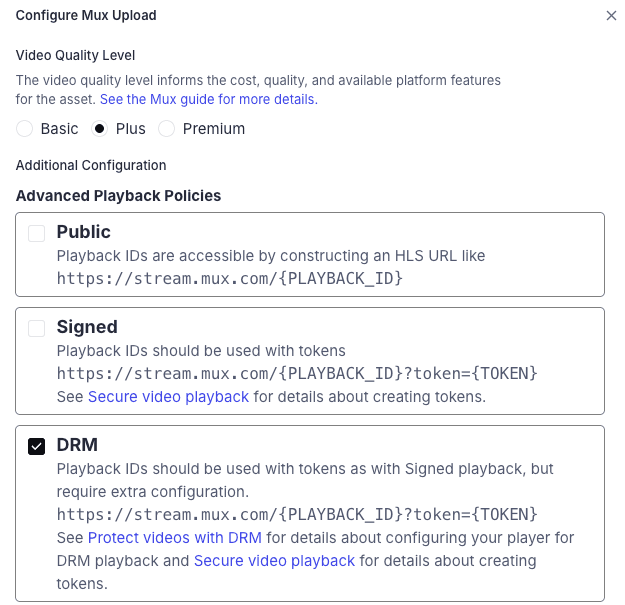Open Secure video playback link in DRM section
The width and height of the screenshot is (625, 605).
274,561
